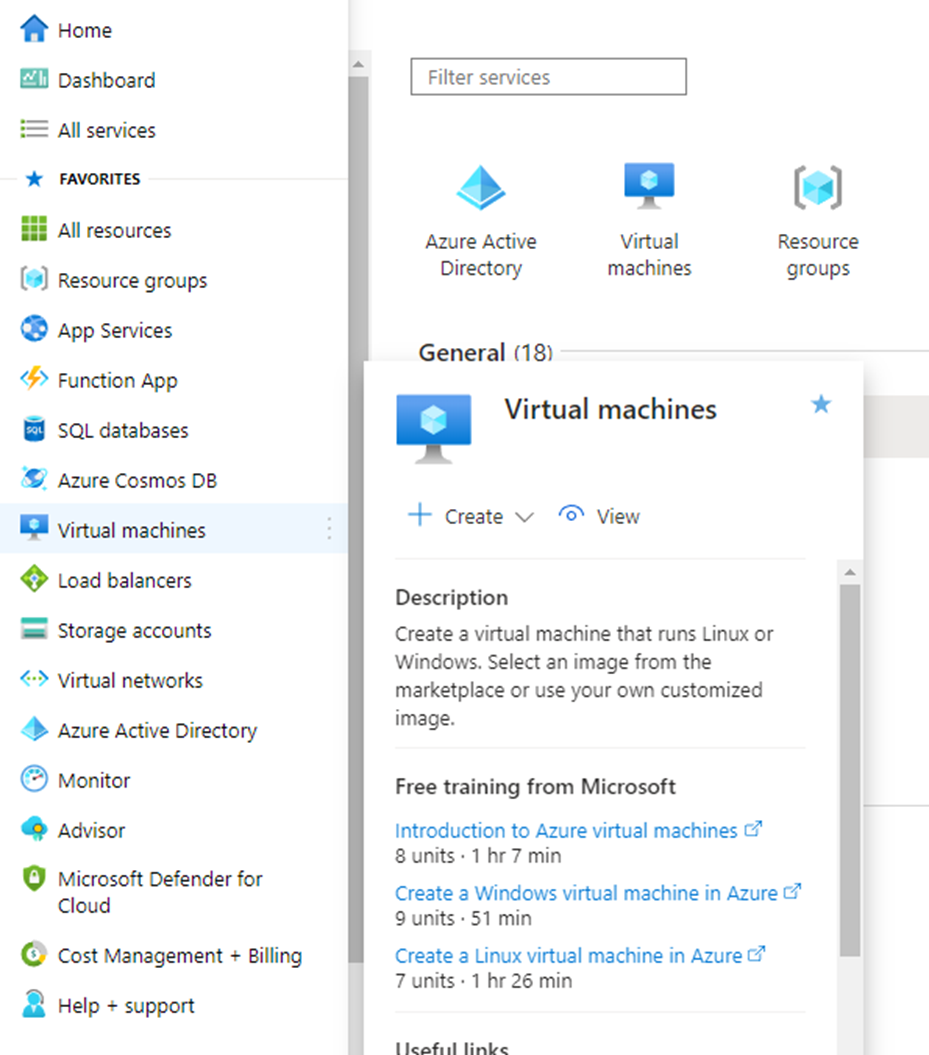This screenshot has width=929, height=1055.
Task: Select Storage accounts in the sidebar
Action: tap(135, 630)
